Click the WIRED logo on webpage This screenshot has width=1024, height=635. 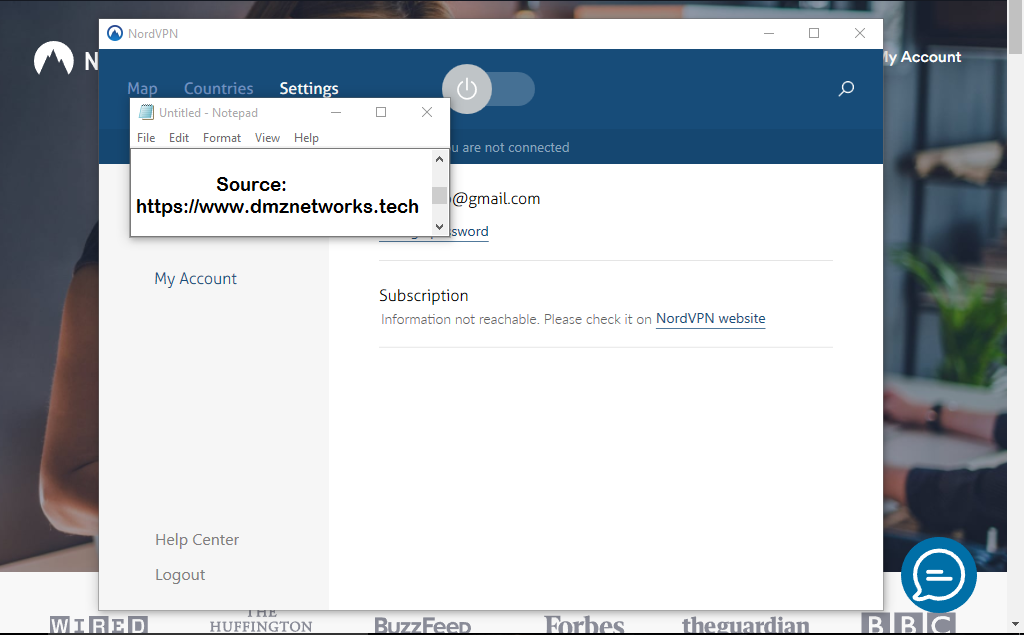coord(99,625)
